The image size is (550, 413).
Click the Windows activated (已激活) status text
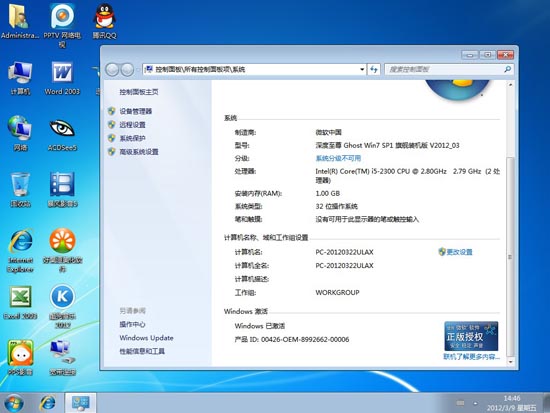260,326
